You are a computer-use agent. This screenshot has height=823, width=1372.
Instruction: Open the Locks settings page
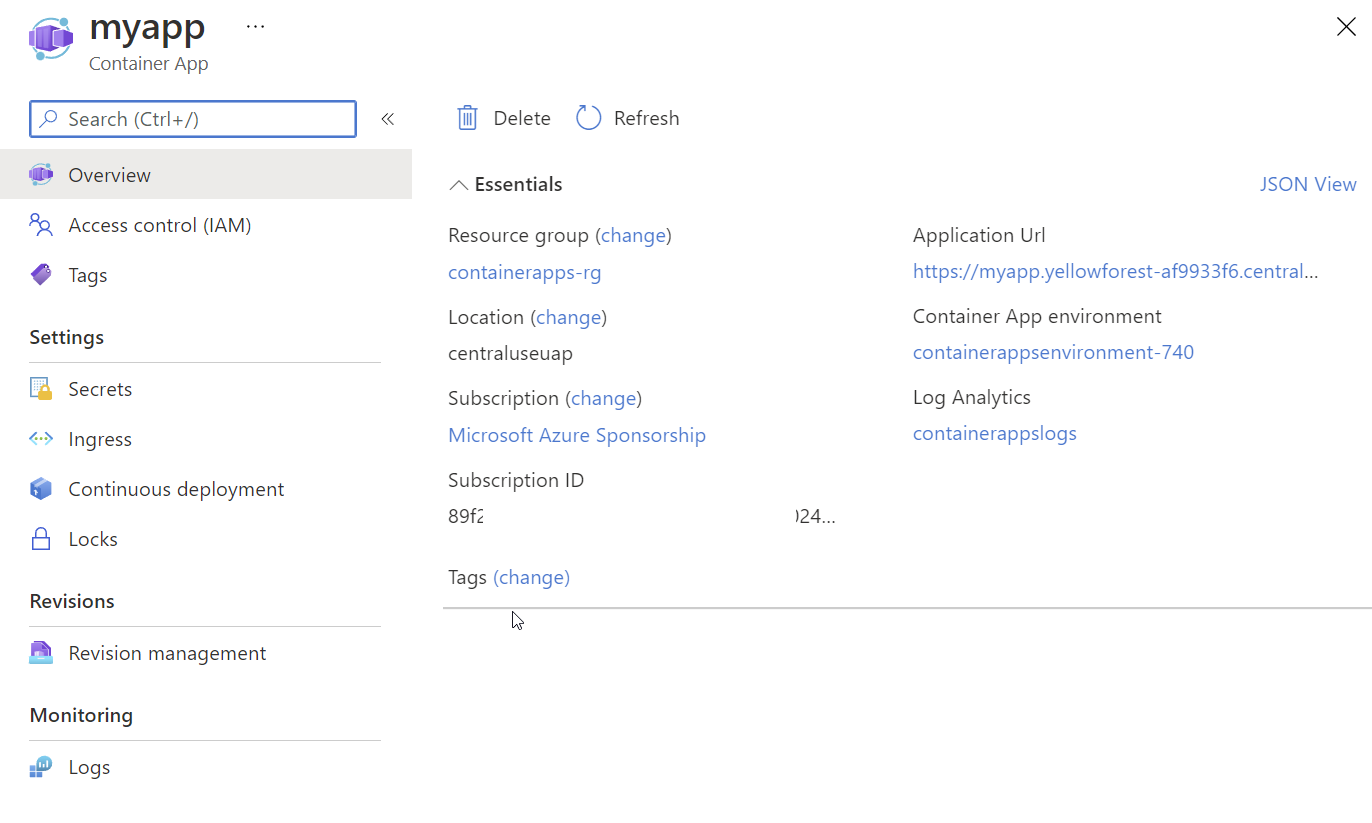93,539
